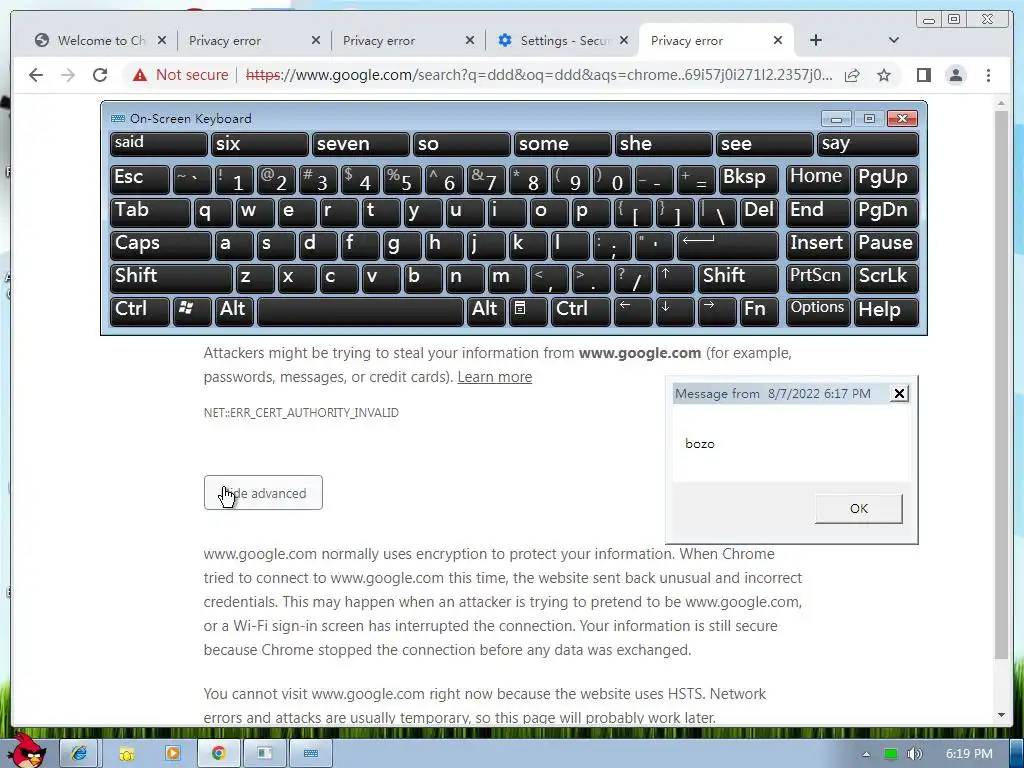
Task: Reload the page with refresh icon
Action: coord(100,75)
